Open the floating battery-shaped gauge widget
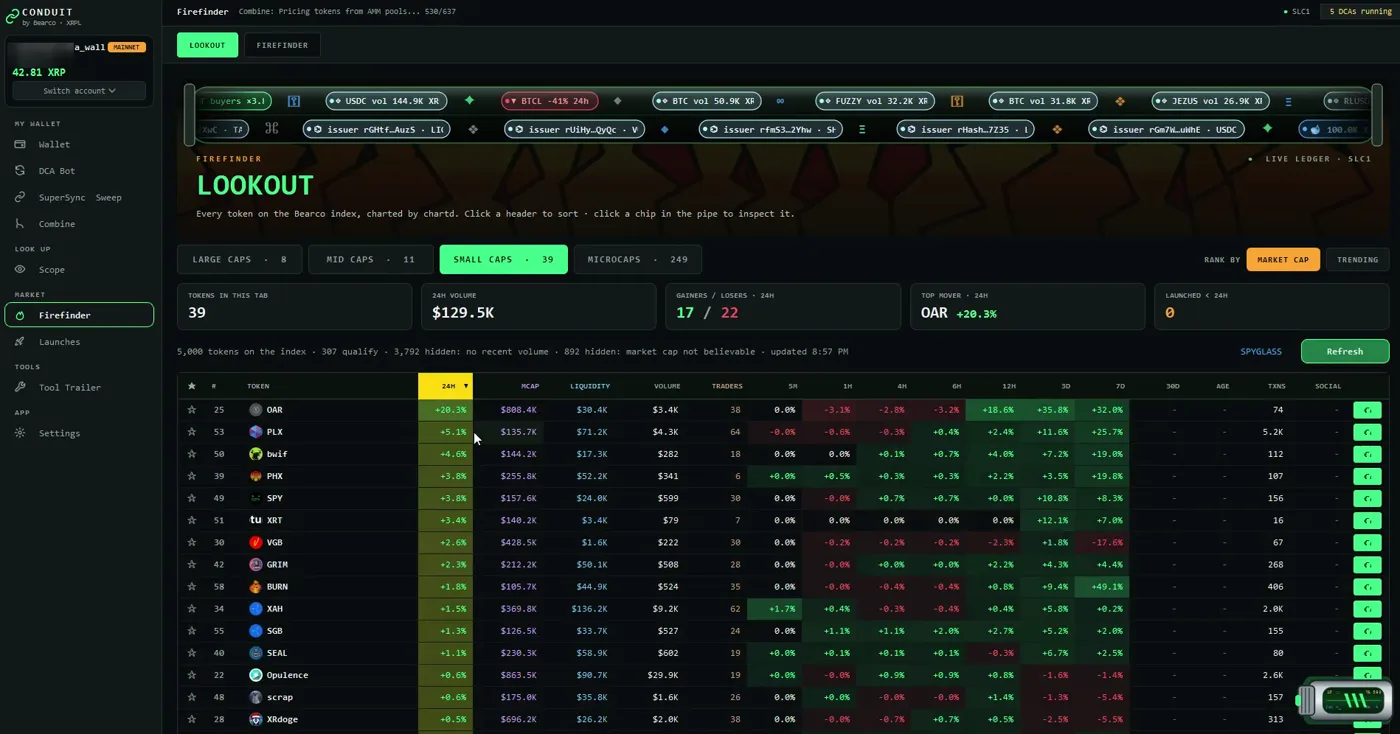The width and height of the screenshot is (1400, 734). tap(1344, 700)
